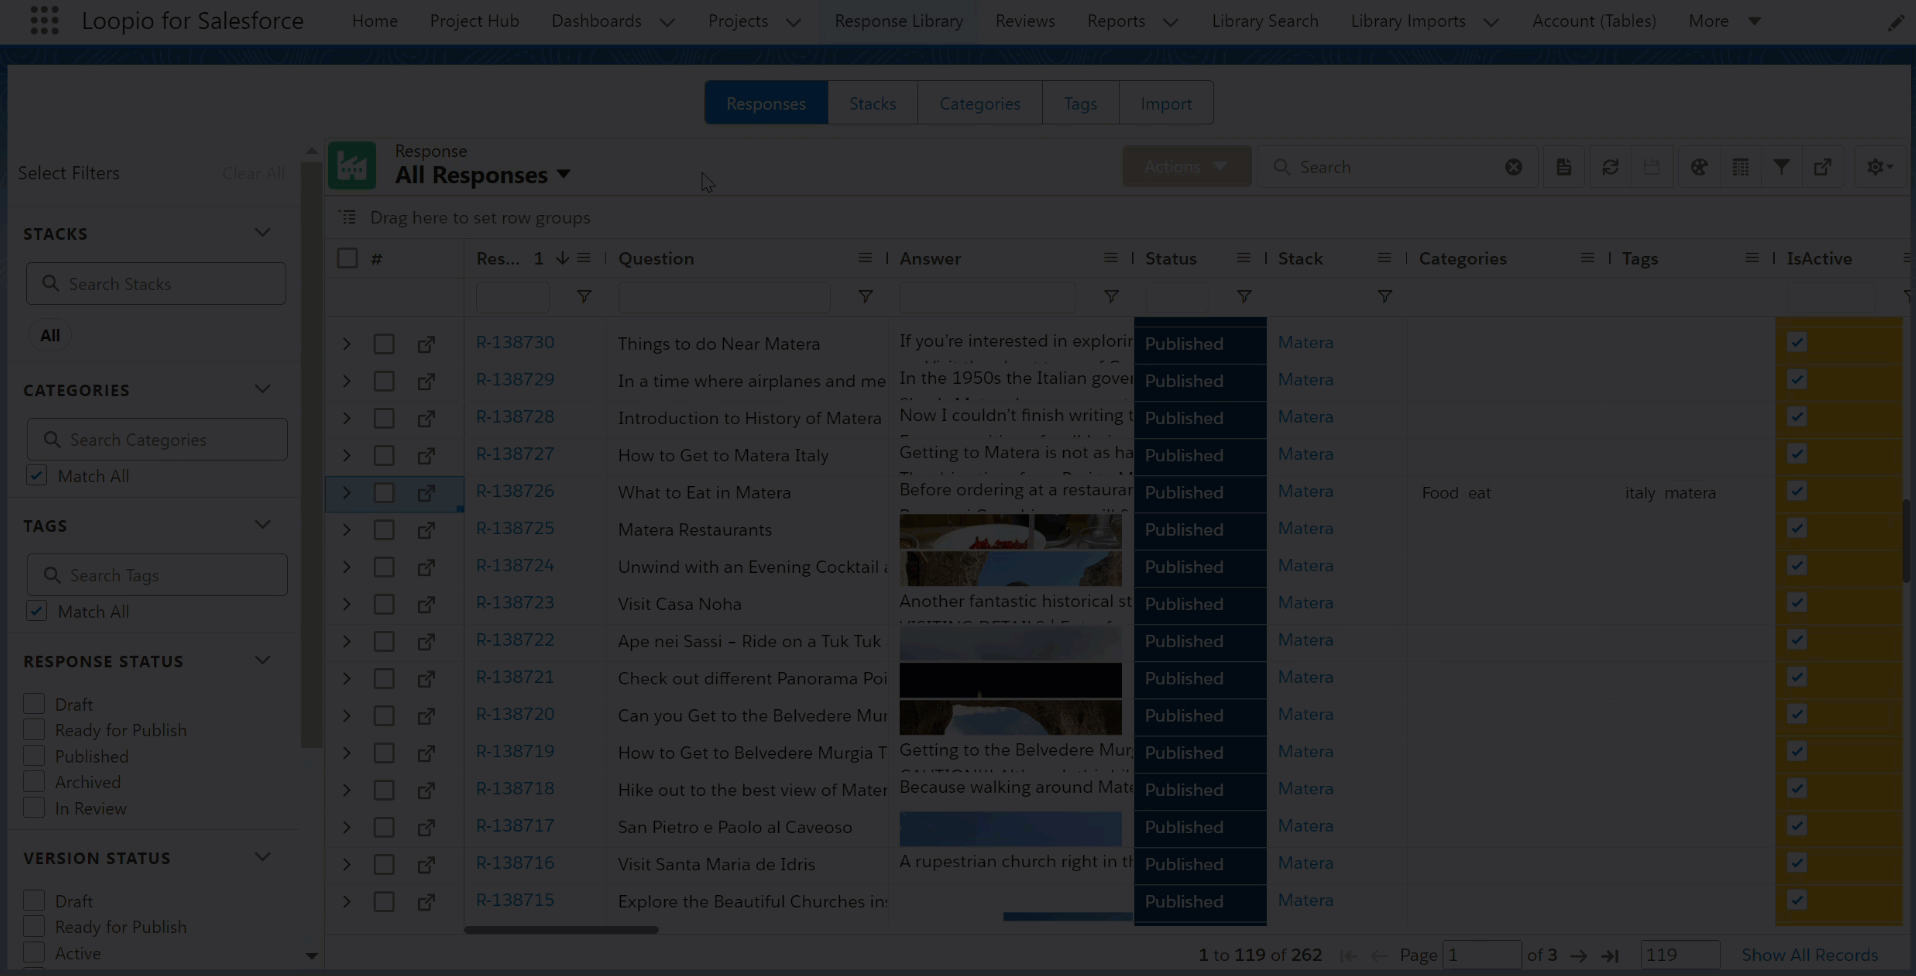The height and width of the screenshot is (976, 1916).
Task: Open the Project Hub nav item
Action: [x=474, y=21]
